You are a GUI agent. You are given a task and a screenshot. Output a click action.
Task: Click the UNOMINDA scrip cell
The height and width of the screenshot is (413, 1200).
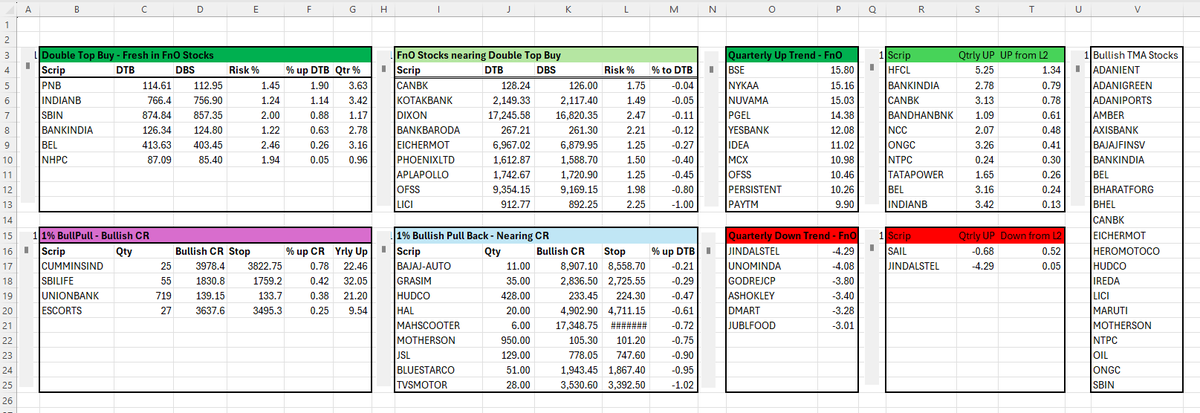coord(772,267)
